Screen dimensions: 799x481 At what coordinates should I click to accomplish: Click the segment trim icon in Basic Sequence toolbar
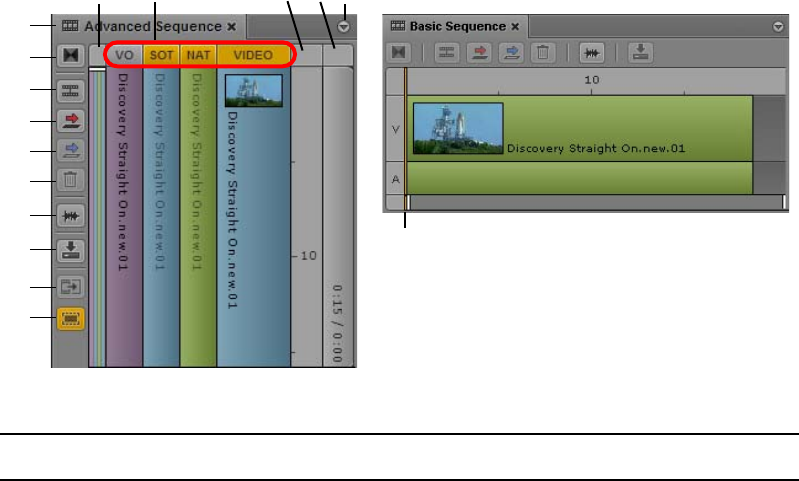[447, 52]
